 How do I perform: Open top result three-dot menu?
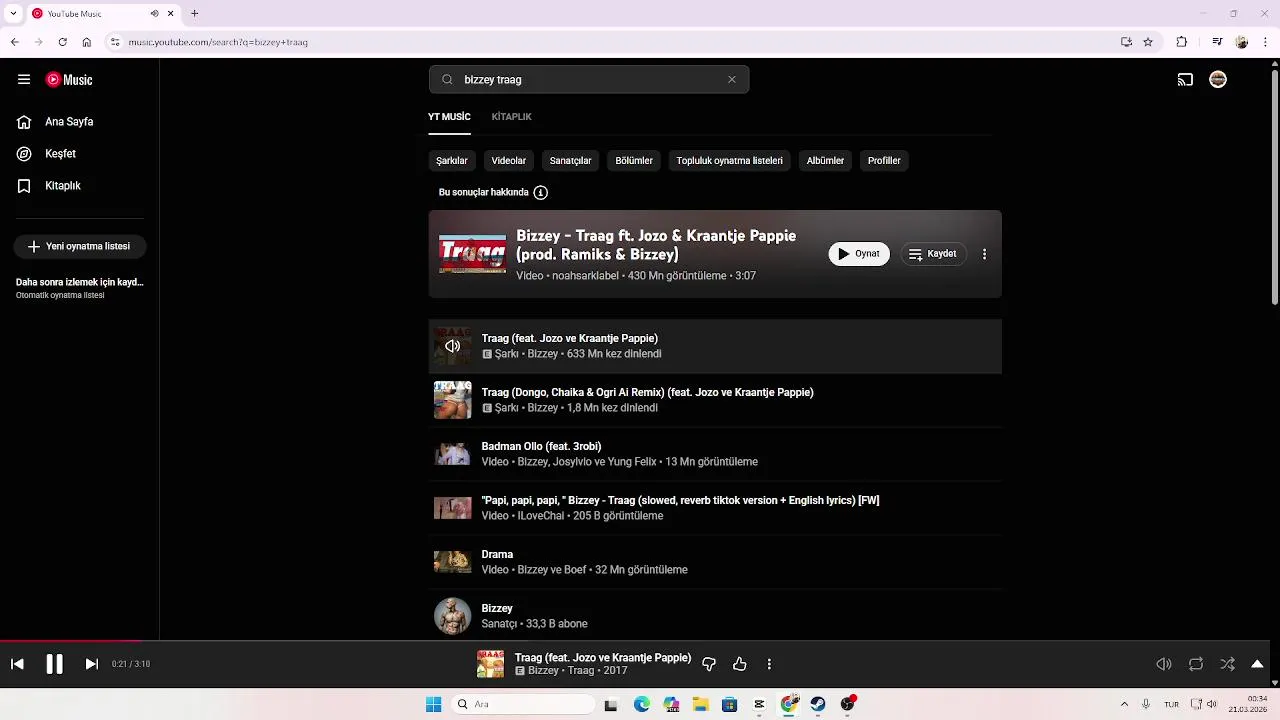coord(984,254)
